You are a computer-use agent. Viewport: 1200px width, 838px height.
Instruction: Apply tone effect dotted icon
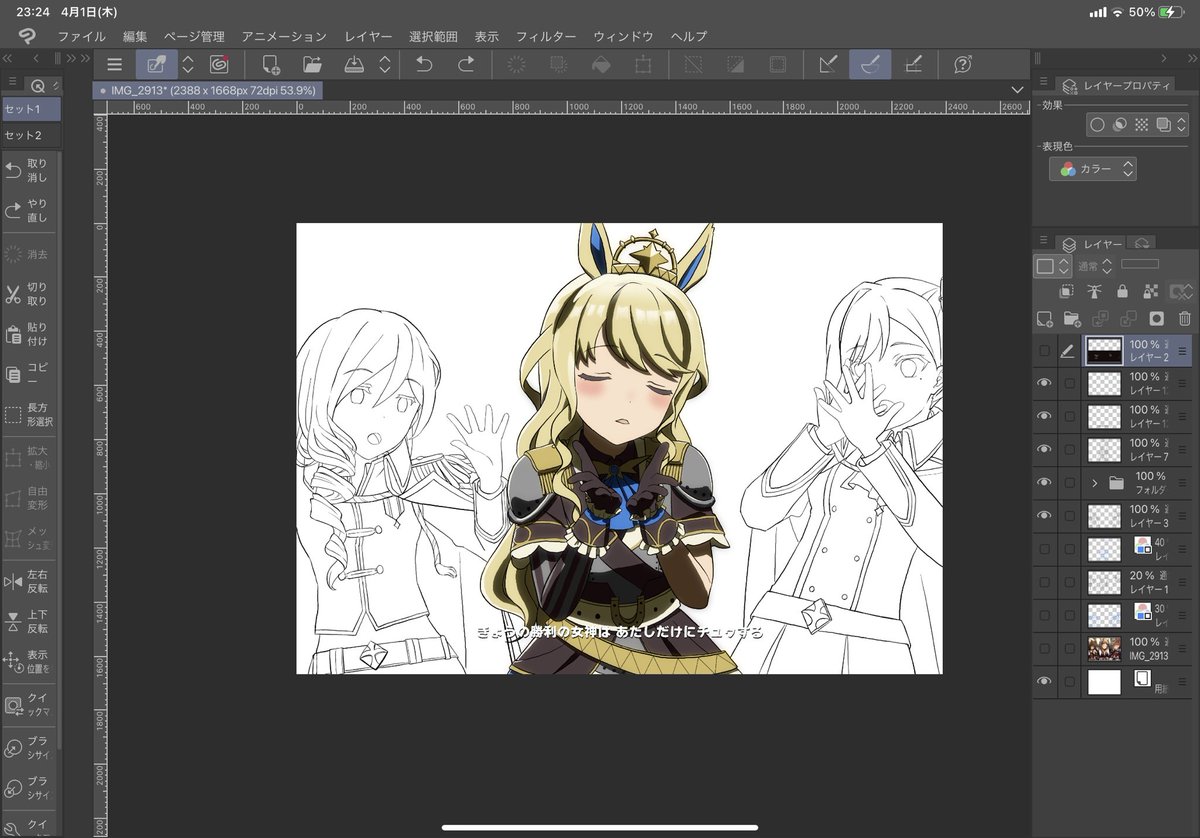(x=1141, y=125)
